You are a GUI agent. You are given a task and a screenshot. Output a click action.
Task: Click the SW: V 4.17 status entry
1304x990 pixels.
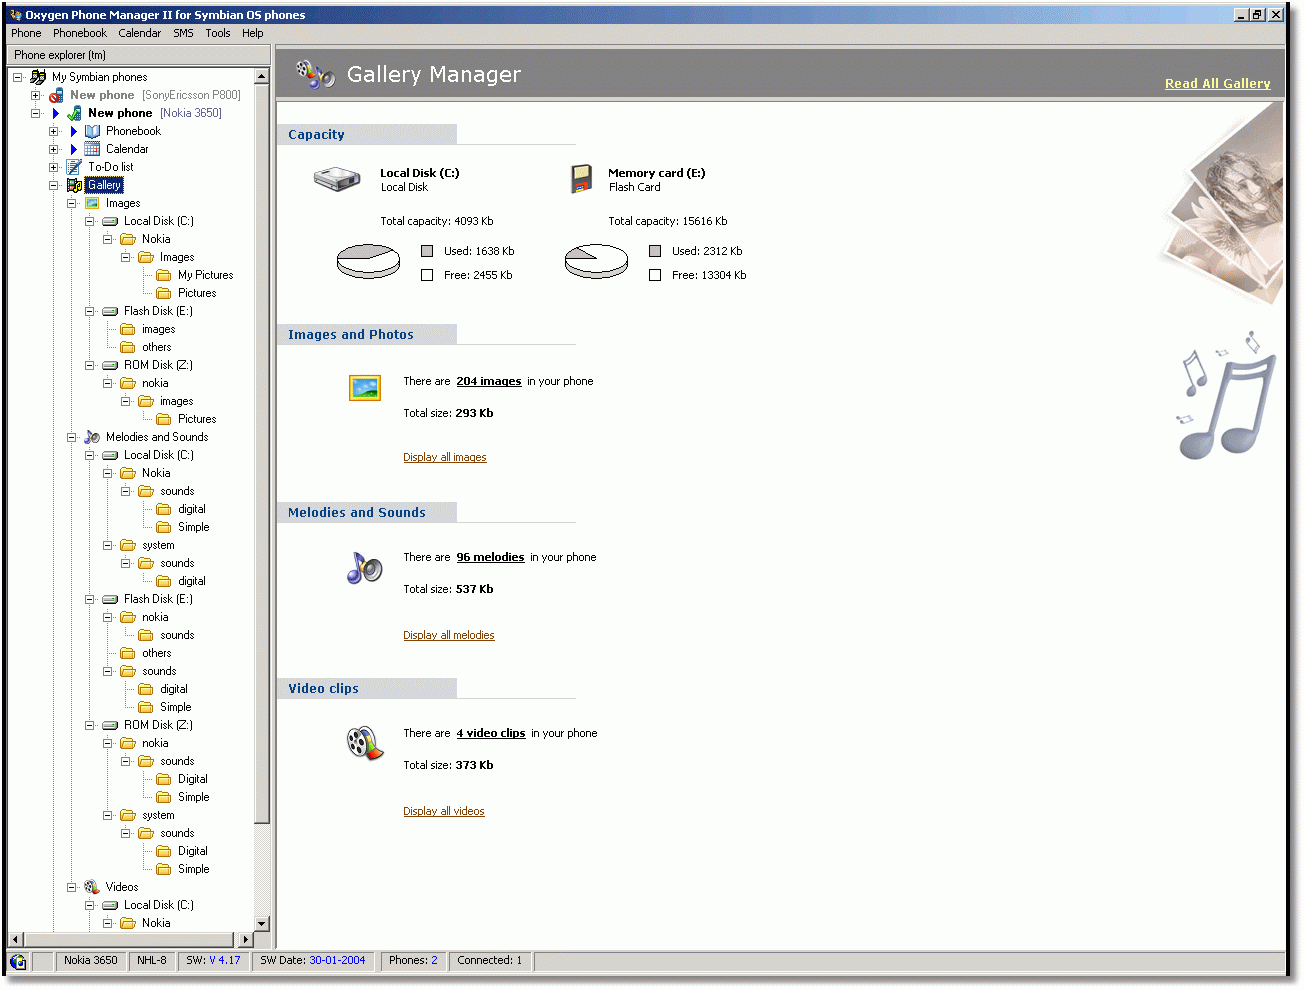(x=214, y=961)
